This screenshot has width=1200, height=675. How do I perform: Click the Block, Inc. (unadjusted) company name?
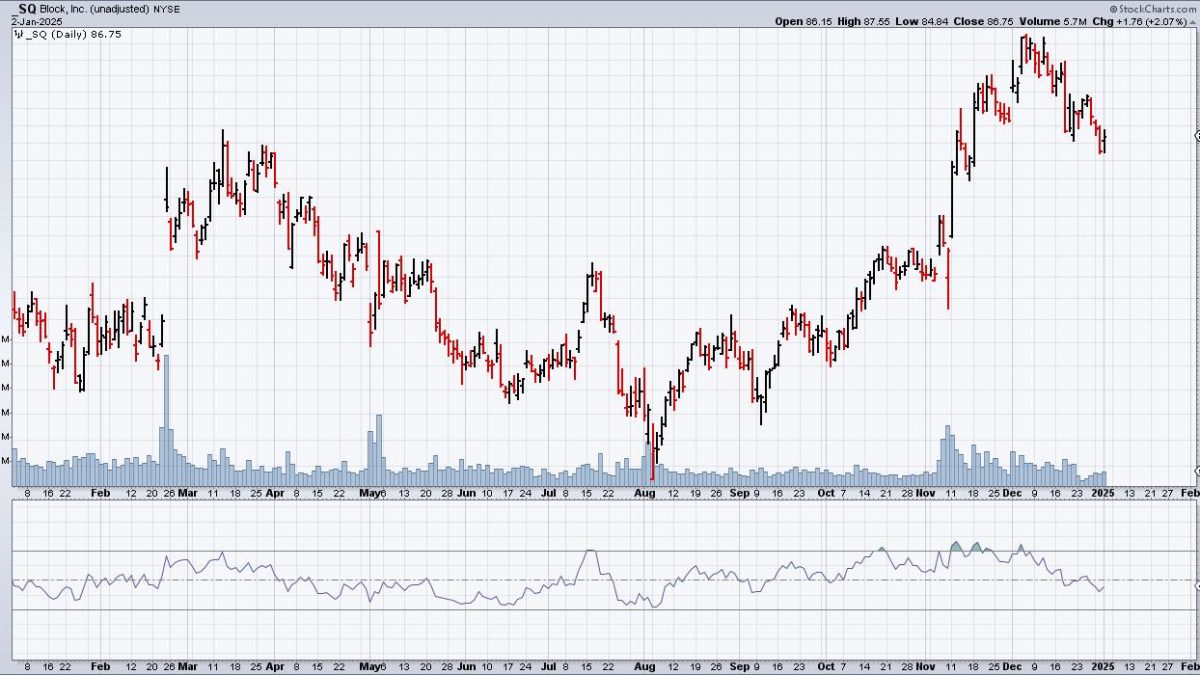[x=96, y=8]
